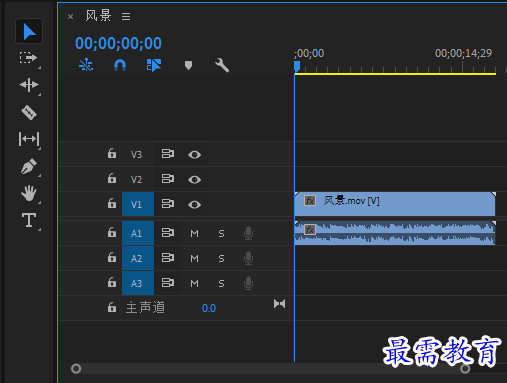
Task: Click the master track volume value 0.0
Action: (209, 308)
